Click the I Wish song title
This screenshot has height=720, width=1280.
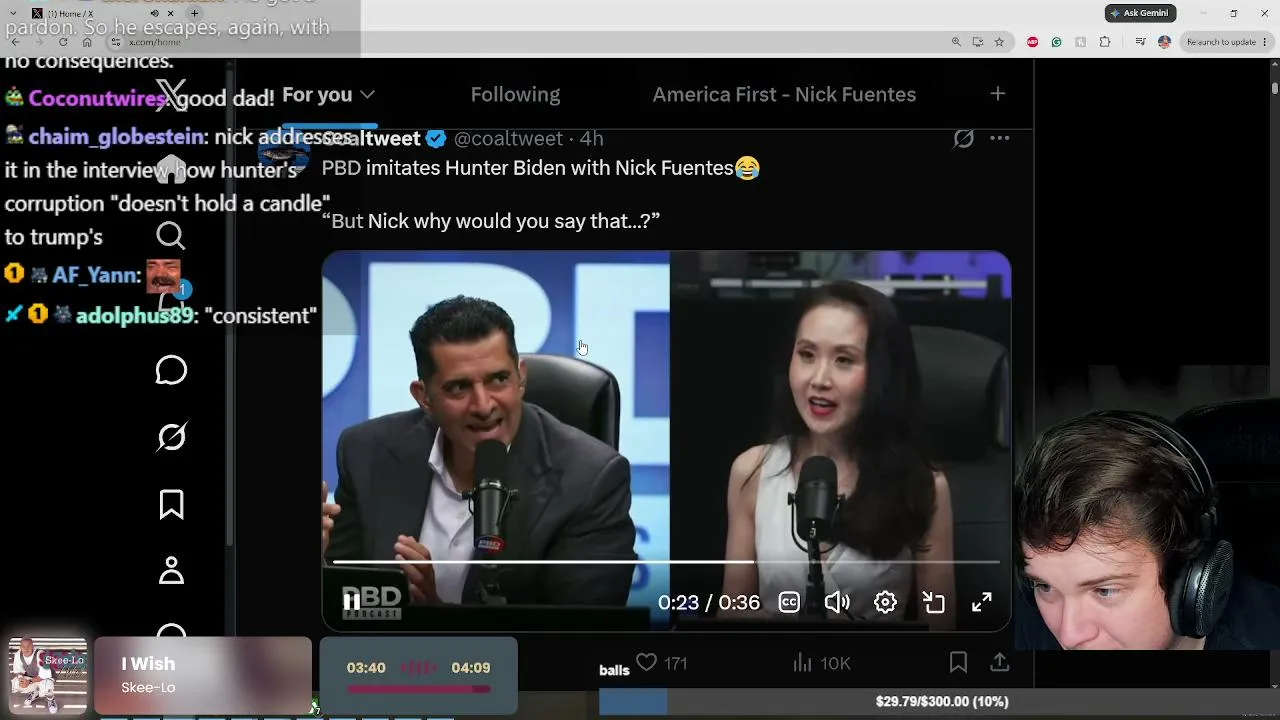tap(148, 664)
